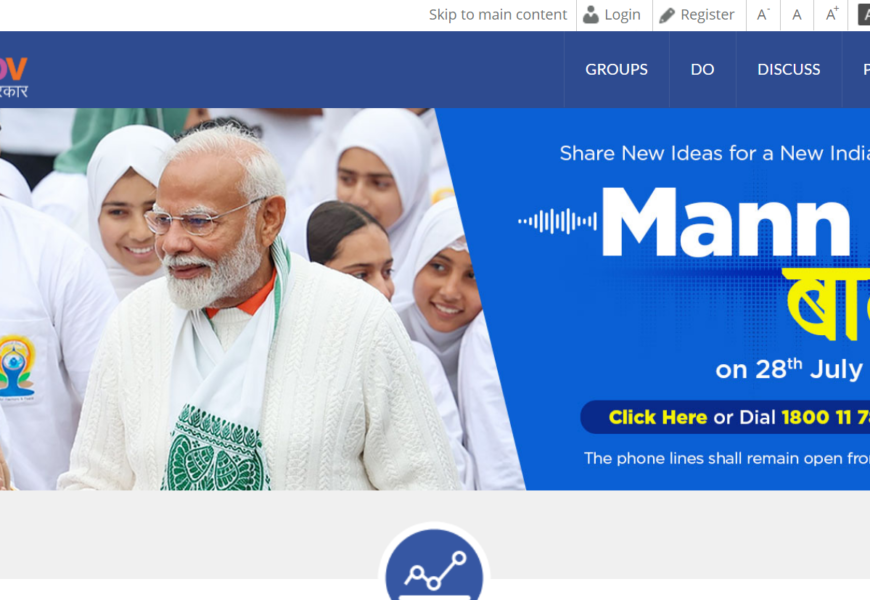Click the Login person icon

coord(590,15)
